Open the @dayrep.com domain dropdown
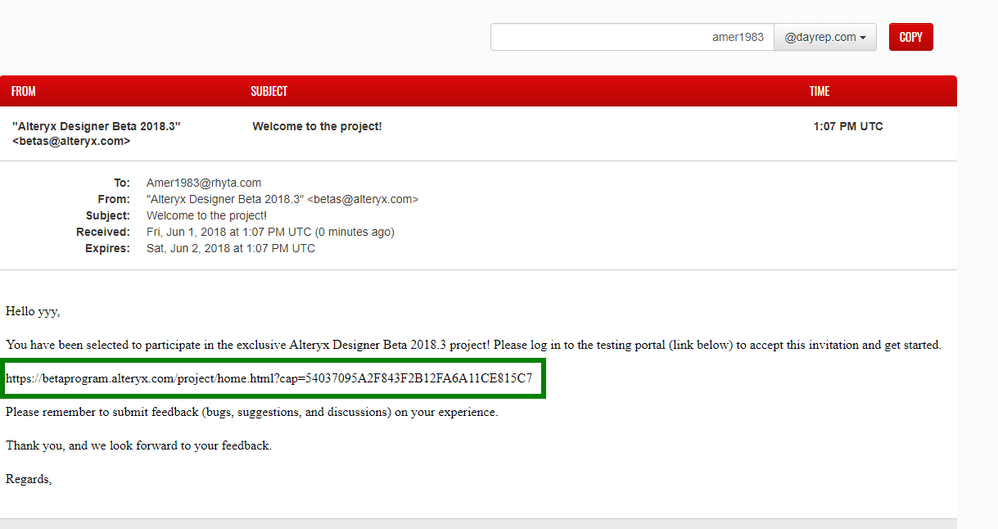 click(825, 37)
